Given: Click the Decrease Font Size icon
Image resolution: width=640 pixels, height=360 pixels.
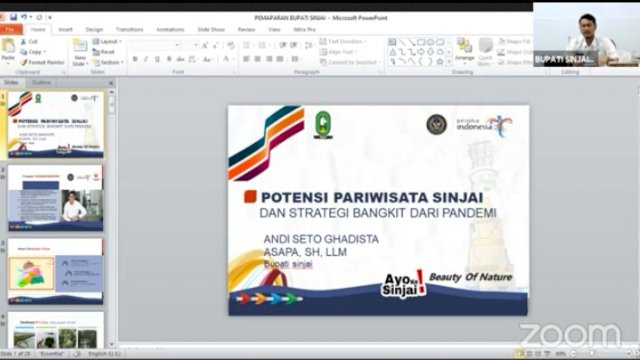Looking at the screenshot, I should pos(215,45).
